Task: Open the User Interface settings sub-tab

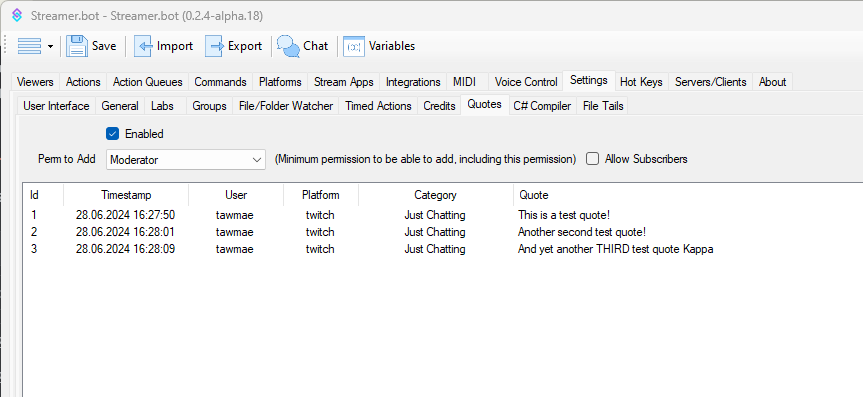Action: click(x=56, y=106)
